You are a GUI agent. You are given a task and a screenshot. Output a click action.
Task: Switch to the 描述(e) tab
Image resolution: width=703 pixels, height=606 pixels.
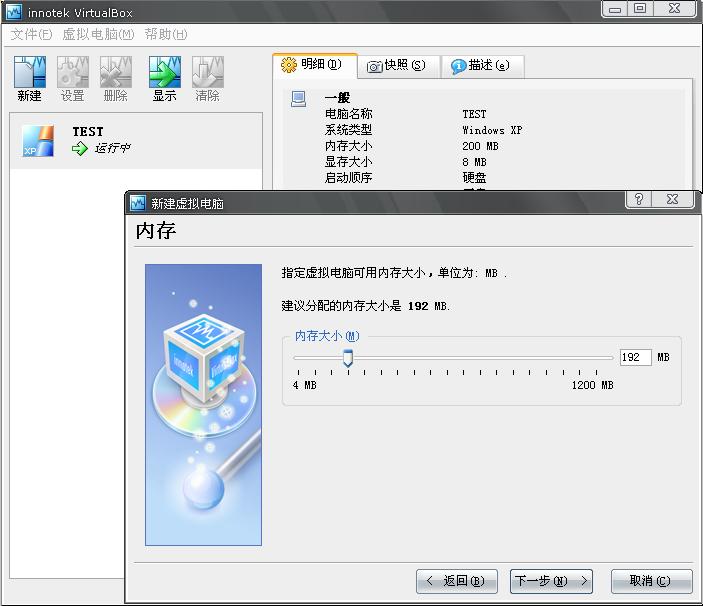point(481,66)
